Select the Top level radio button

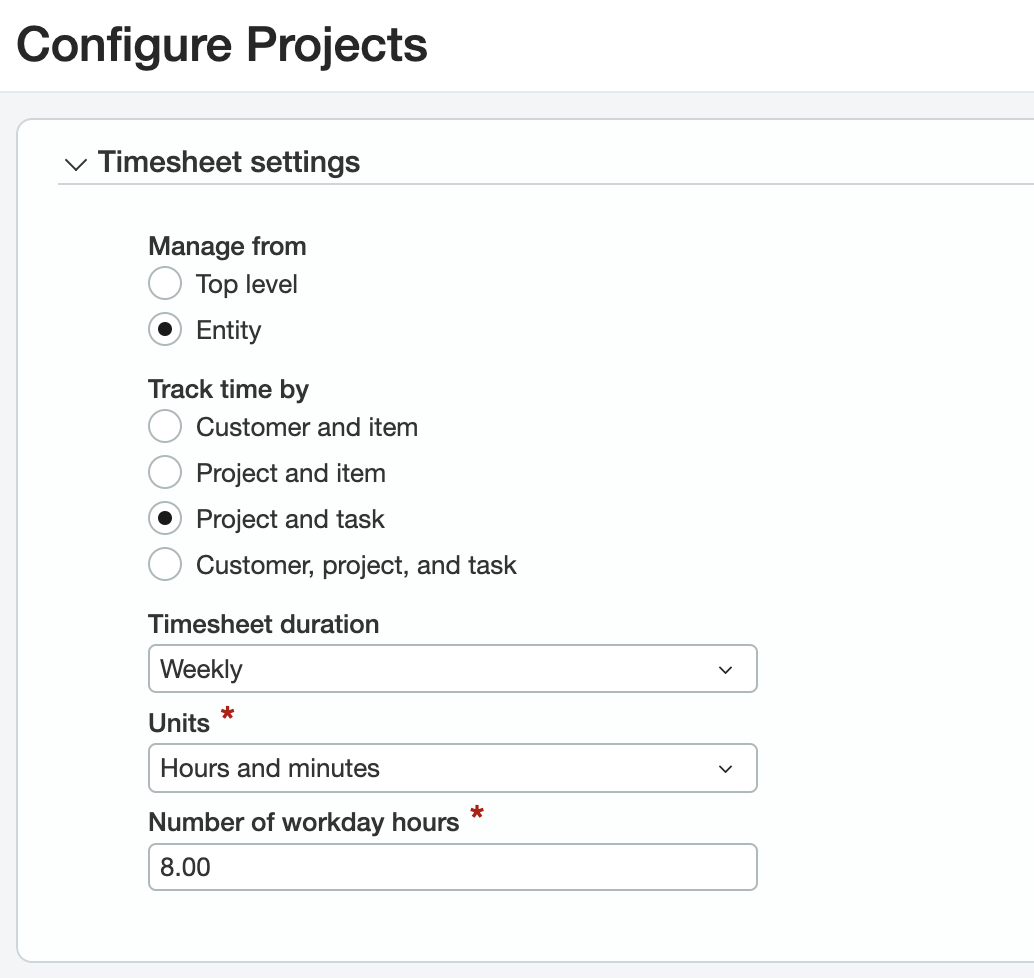tap(164, 283)
